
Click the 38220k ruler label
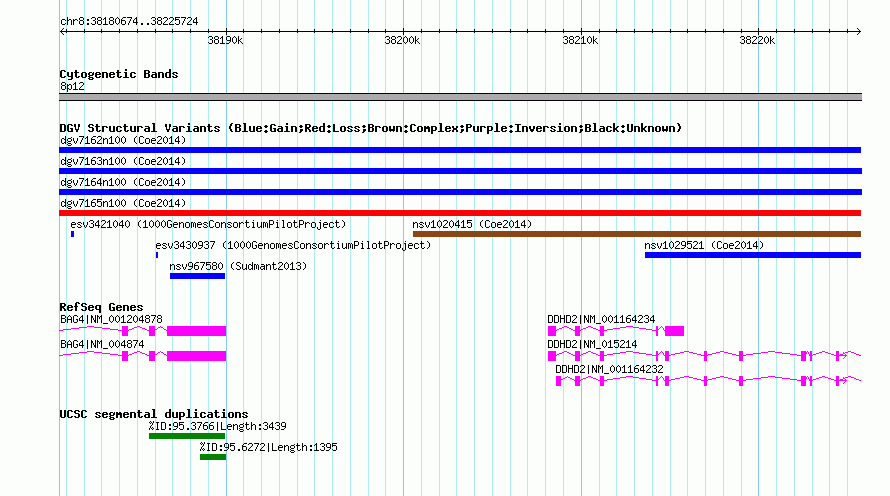pyautogui.click(x=757, y=40)
